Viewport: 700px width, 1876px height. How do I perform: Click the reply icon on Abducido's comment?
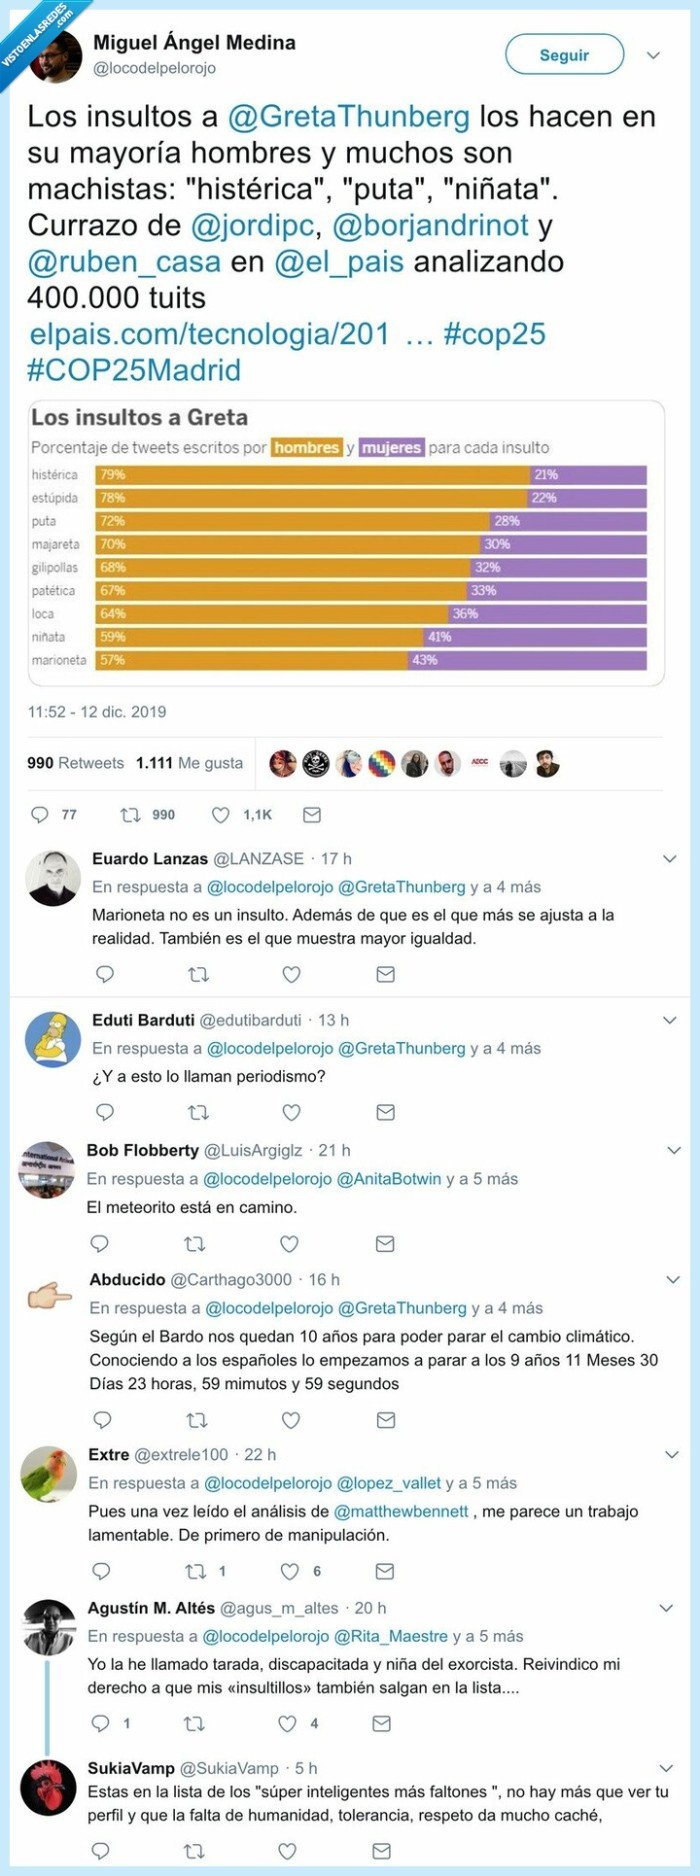click(104, 1419)
